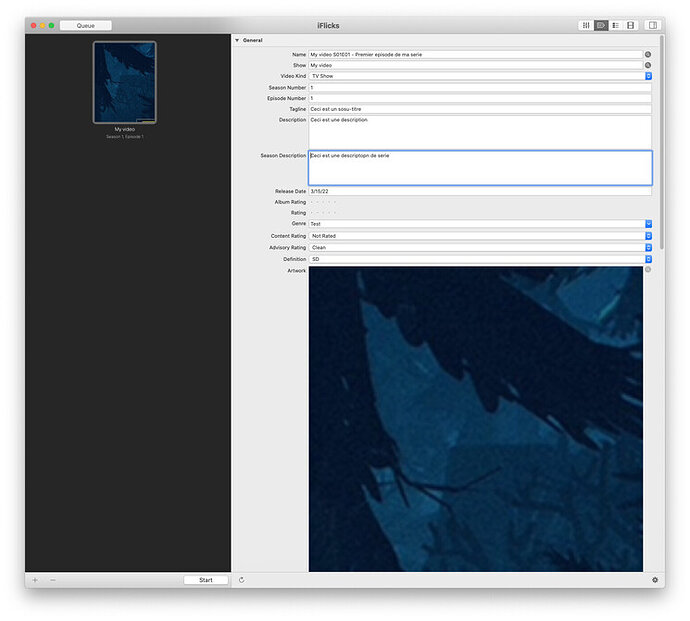Click the search icon beside the Name field
This screenshot has width=690, height=621.
pyautogui.click(x=648, y=54)
